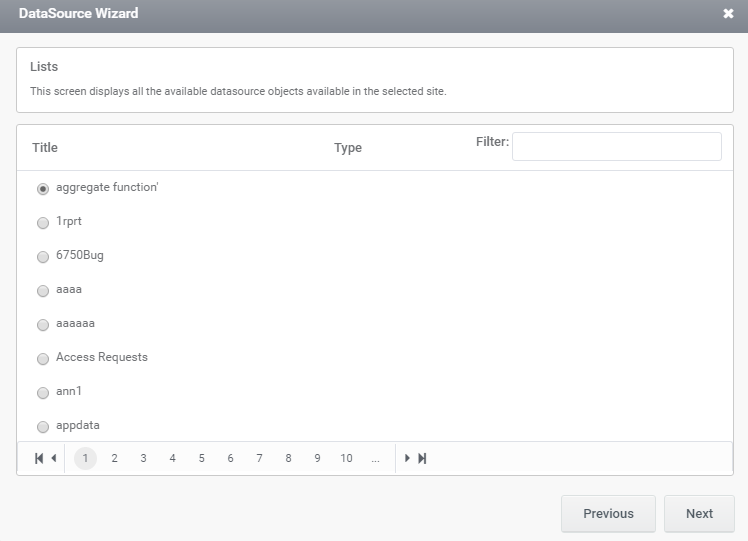Screen dimensions: 748x541
Task: Show more pages via ellipsis
Action: click(x=375, y=458)
